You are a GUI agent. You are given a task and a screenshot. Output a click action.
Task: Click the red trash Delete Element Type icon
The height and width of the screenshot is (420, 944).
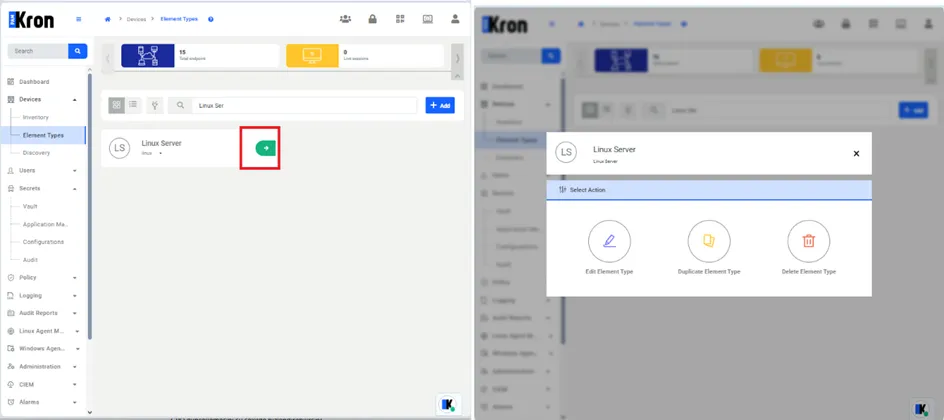(809, 241)
